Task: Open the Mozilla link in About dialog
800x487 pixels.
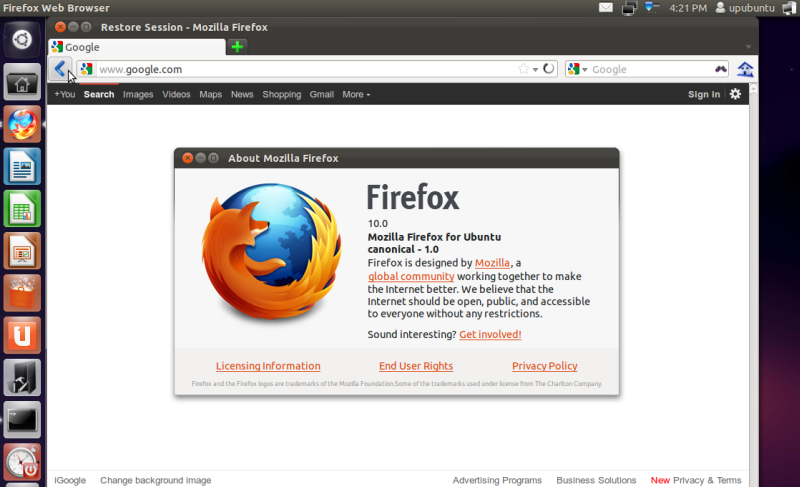Action: click(x=492, y=263)
